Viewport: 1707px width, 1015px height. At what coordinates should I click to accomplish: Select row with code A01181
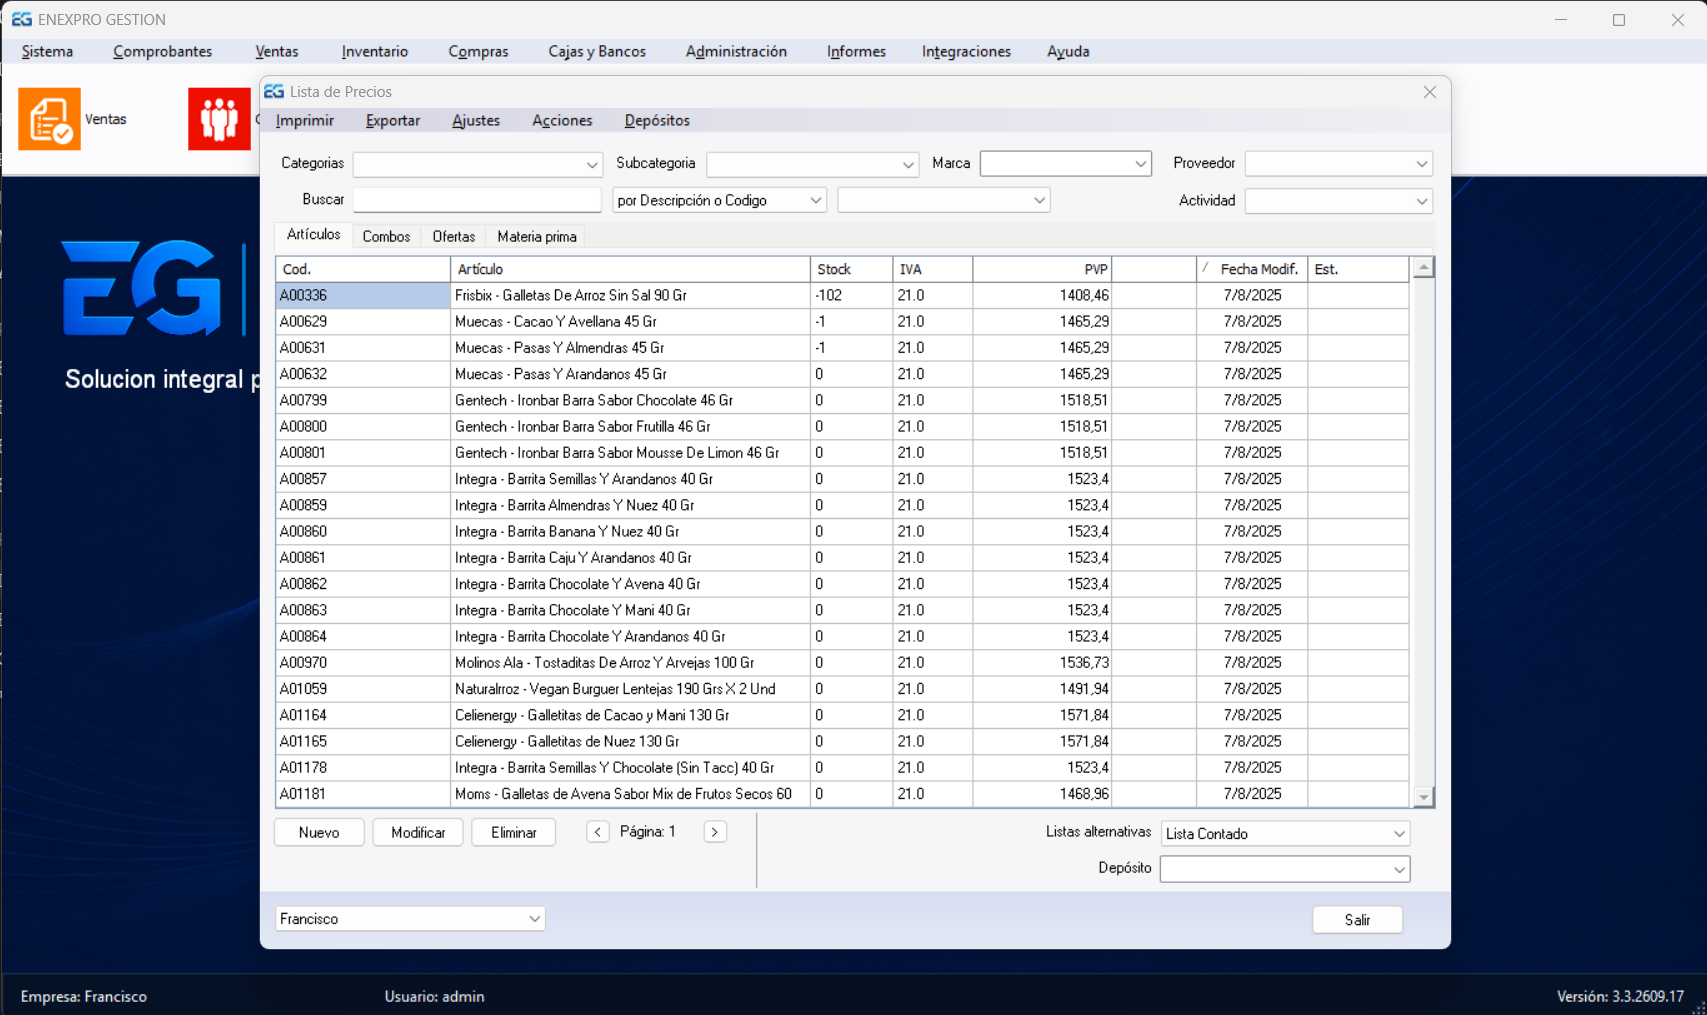842,794
